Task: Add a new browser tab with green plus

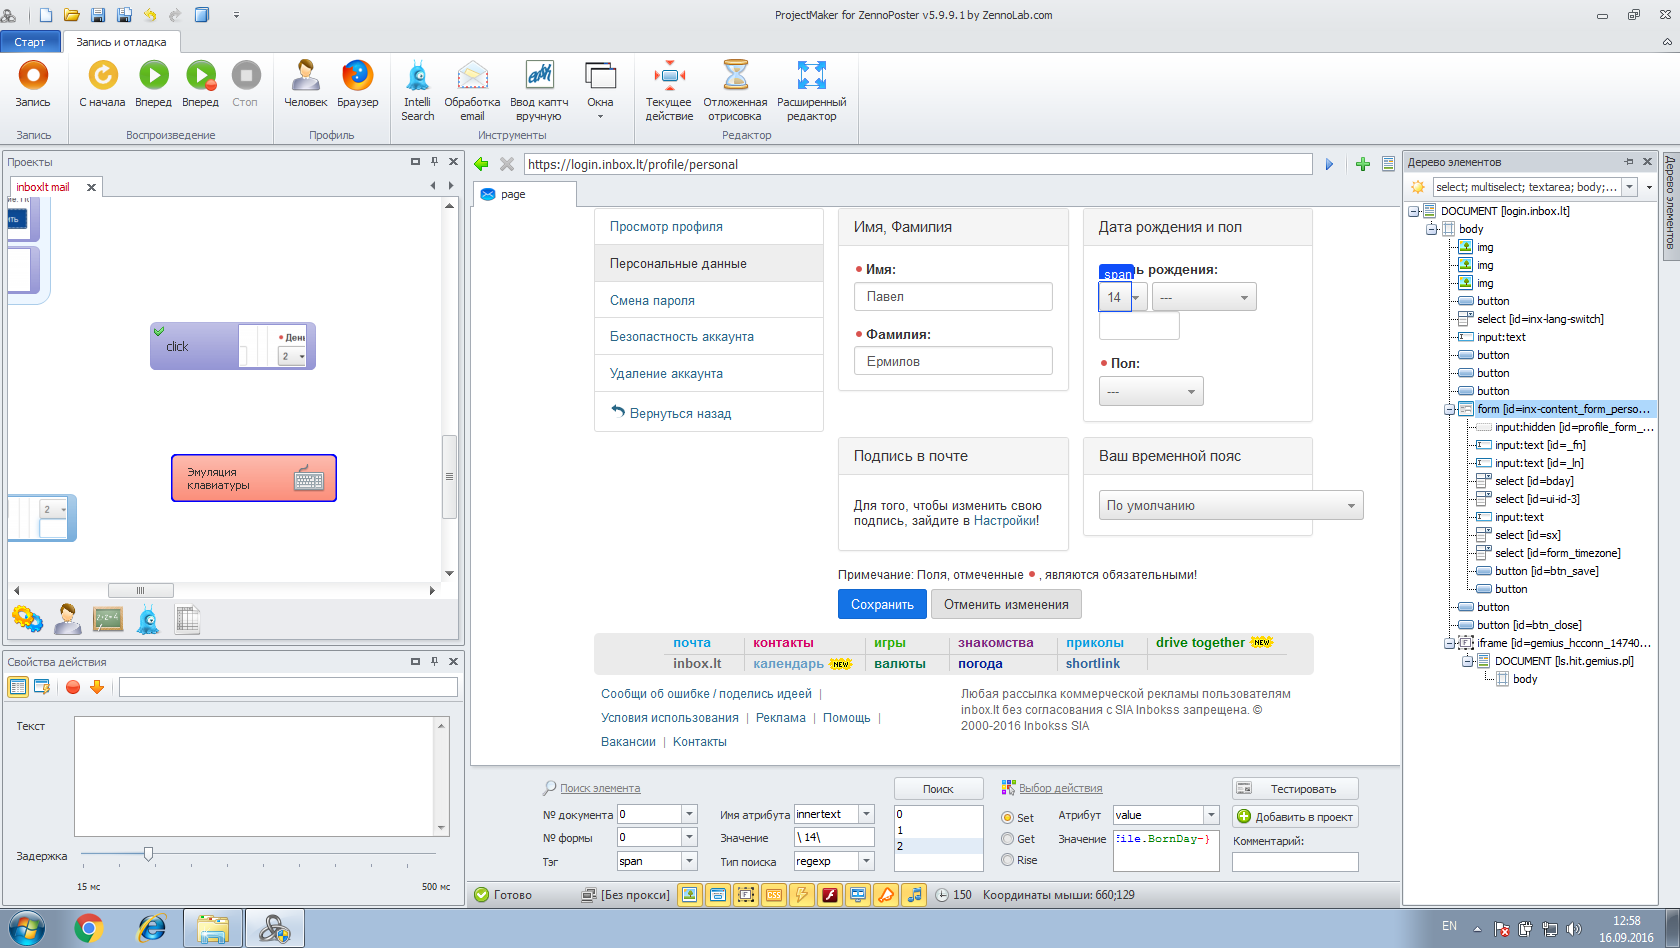Action: point(1362,164)
